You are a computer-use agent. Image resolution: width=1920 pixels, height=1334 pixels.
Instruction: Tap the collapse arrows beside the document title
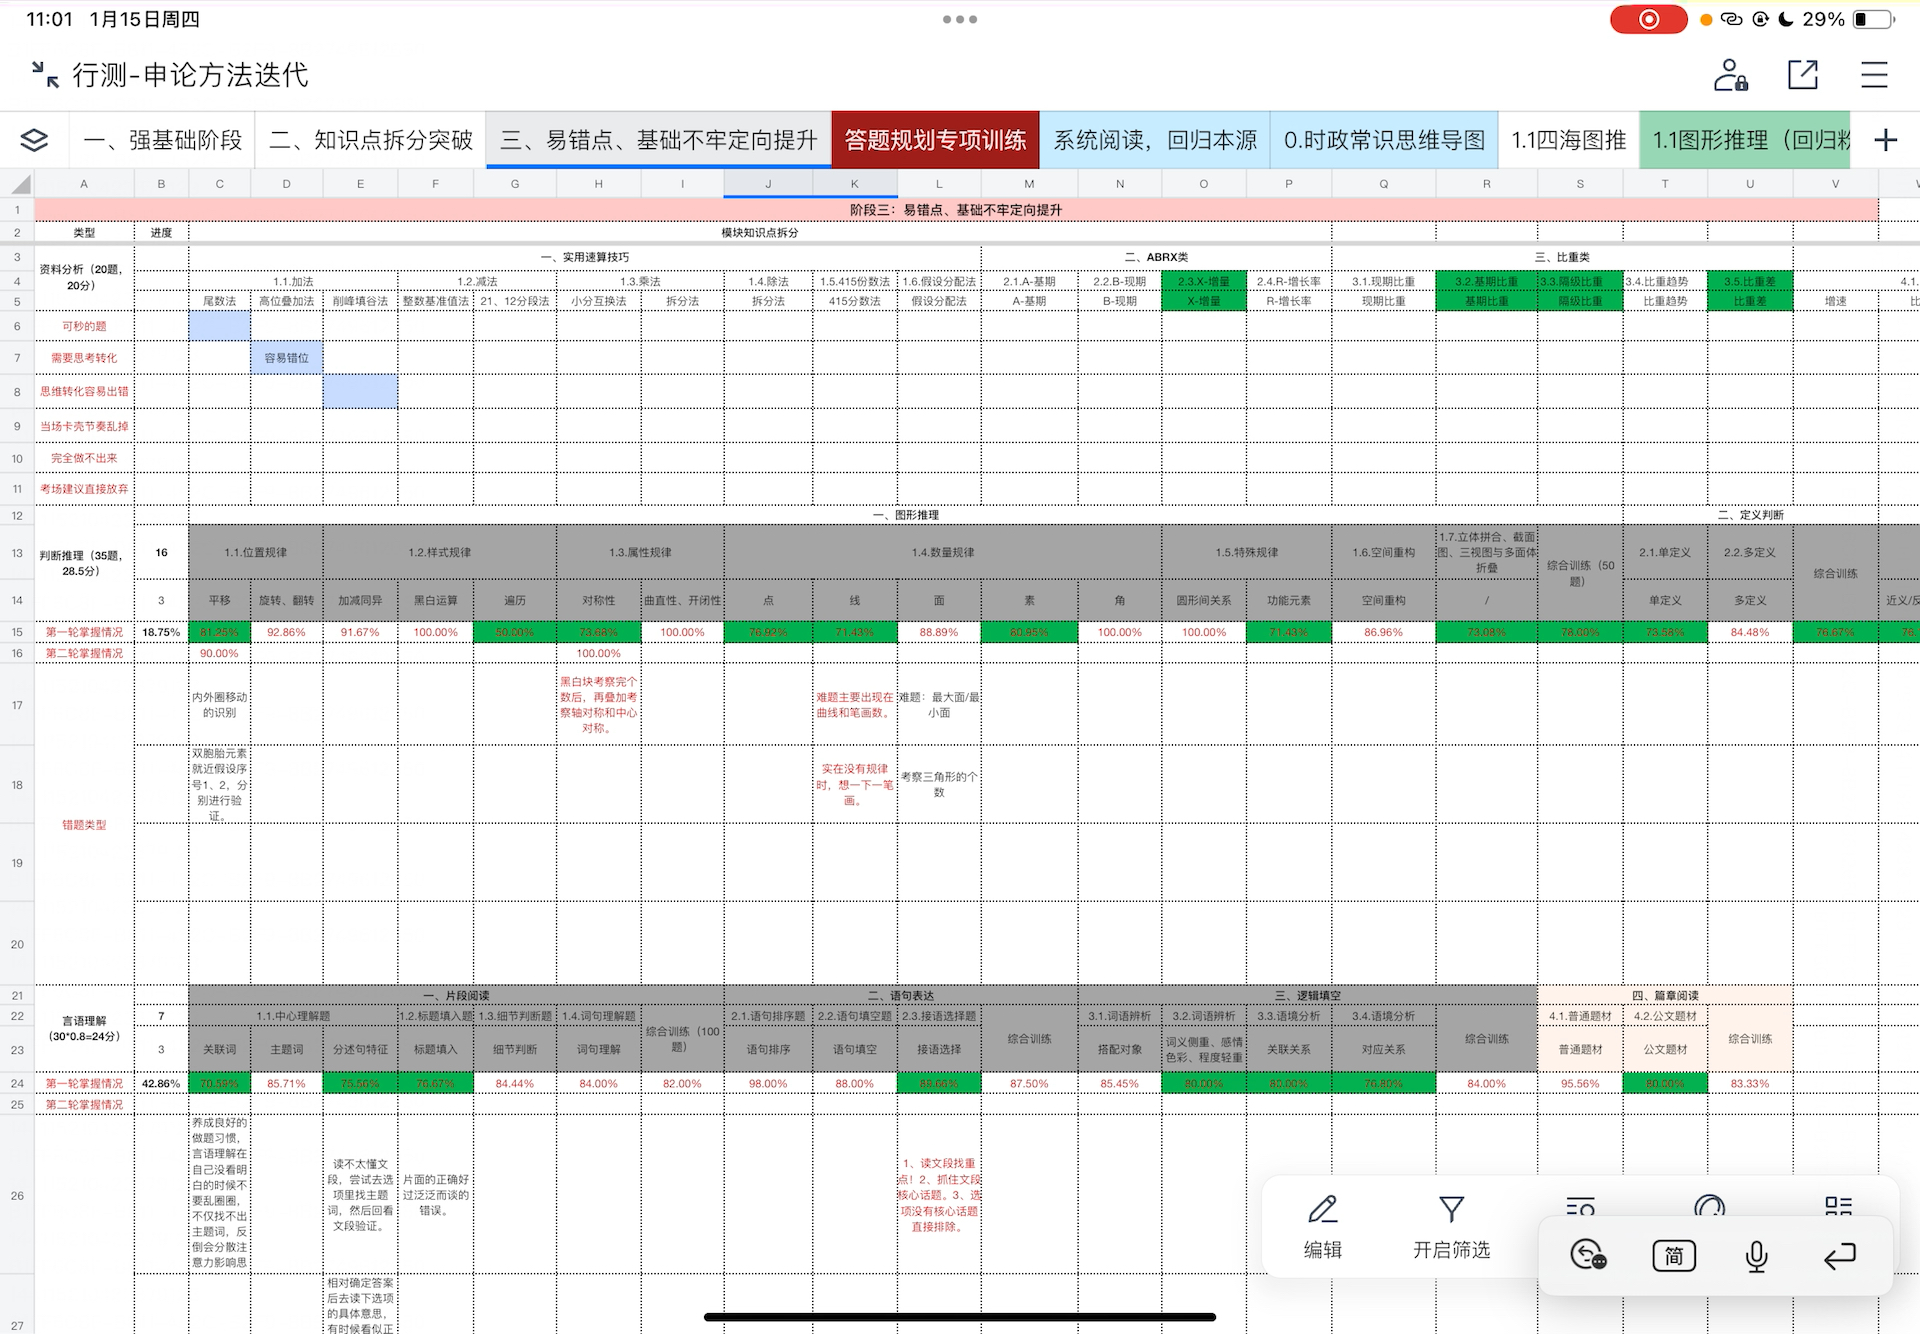pyautogui.click(x=43, y=74)
